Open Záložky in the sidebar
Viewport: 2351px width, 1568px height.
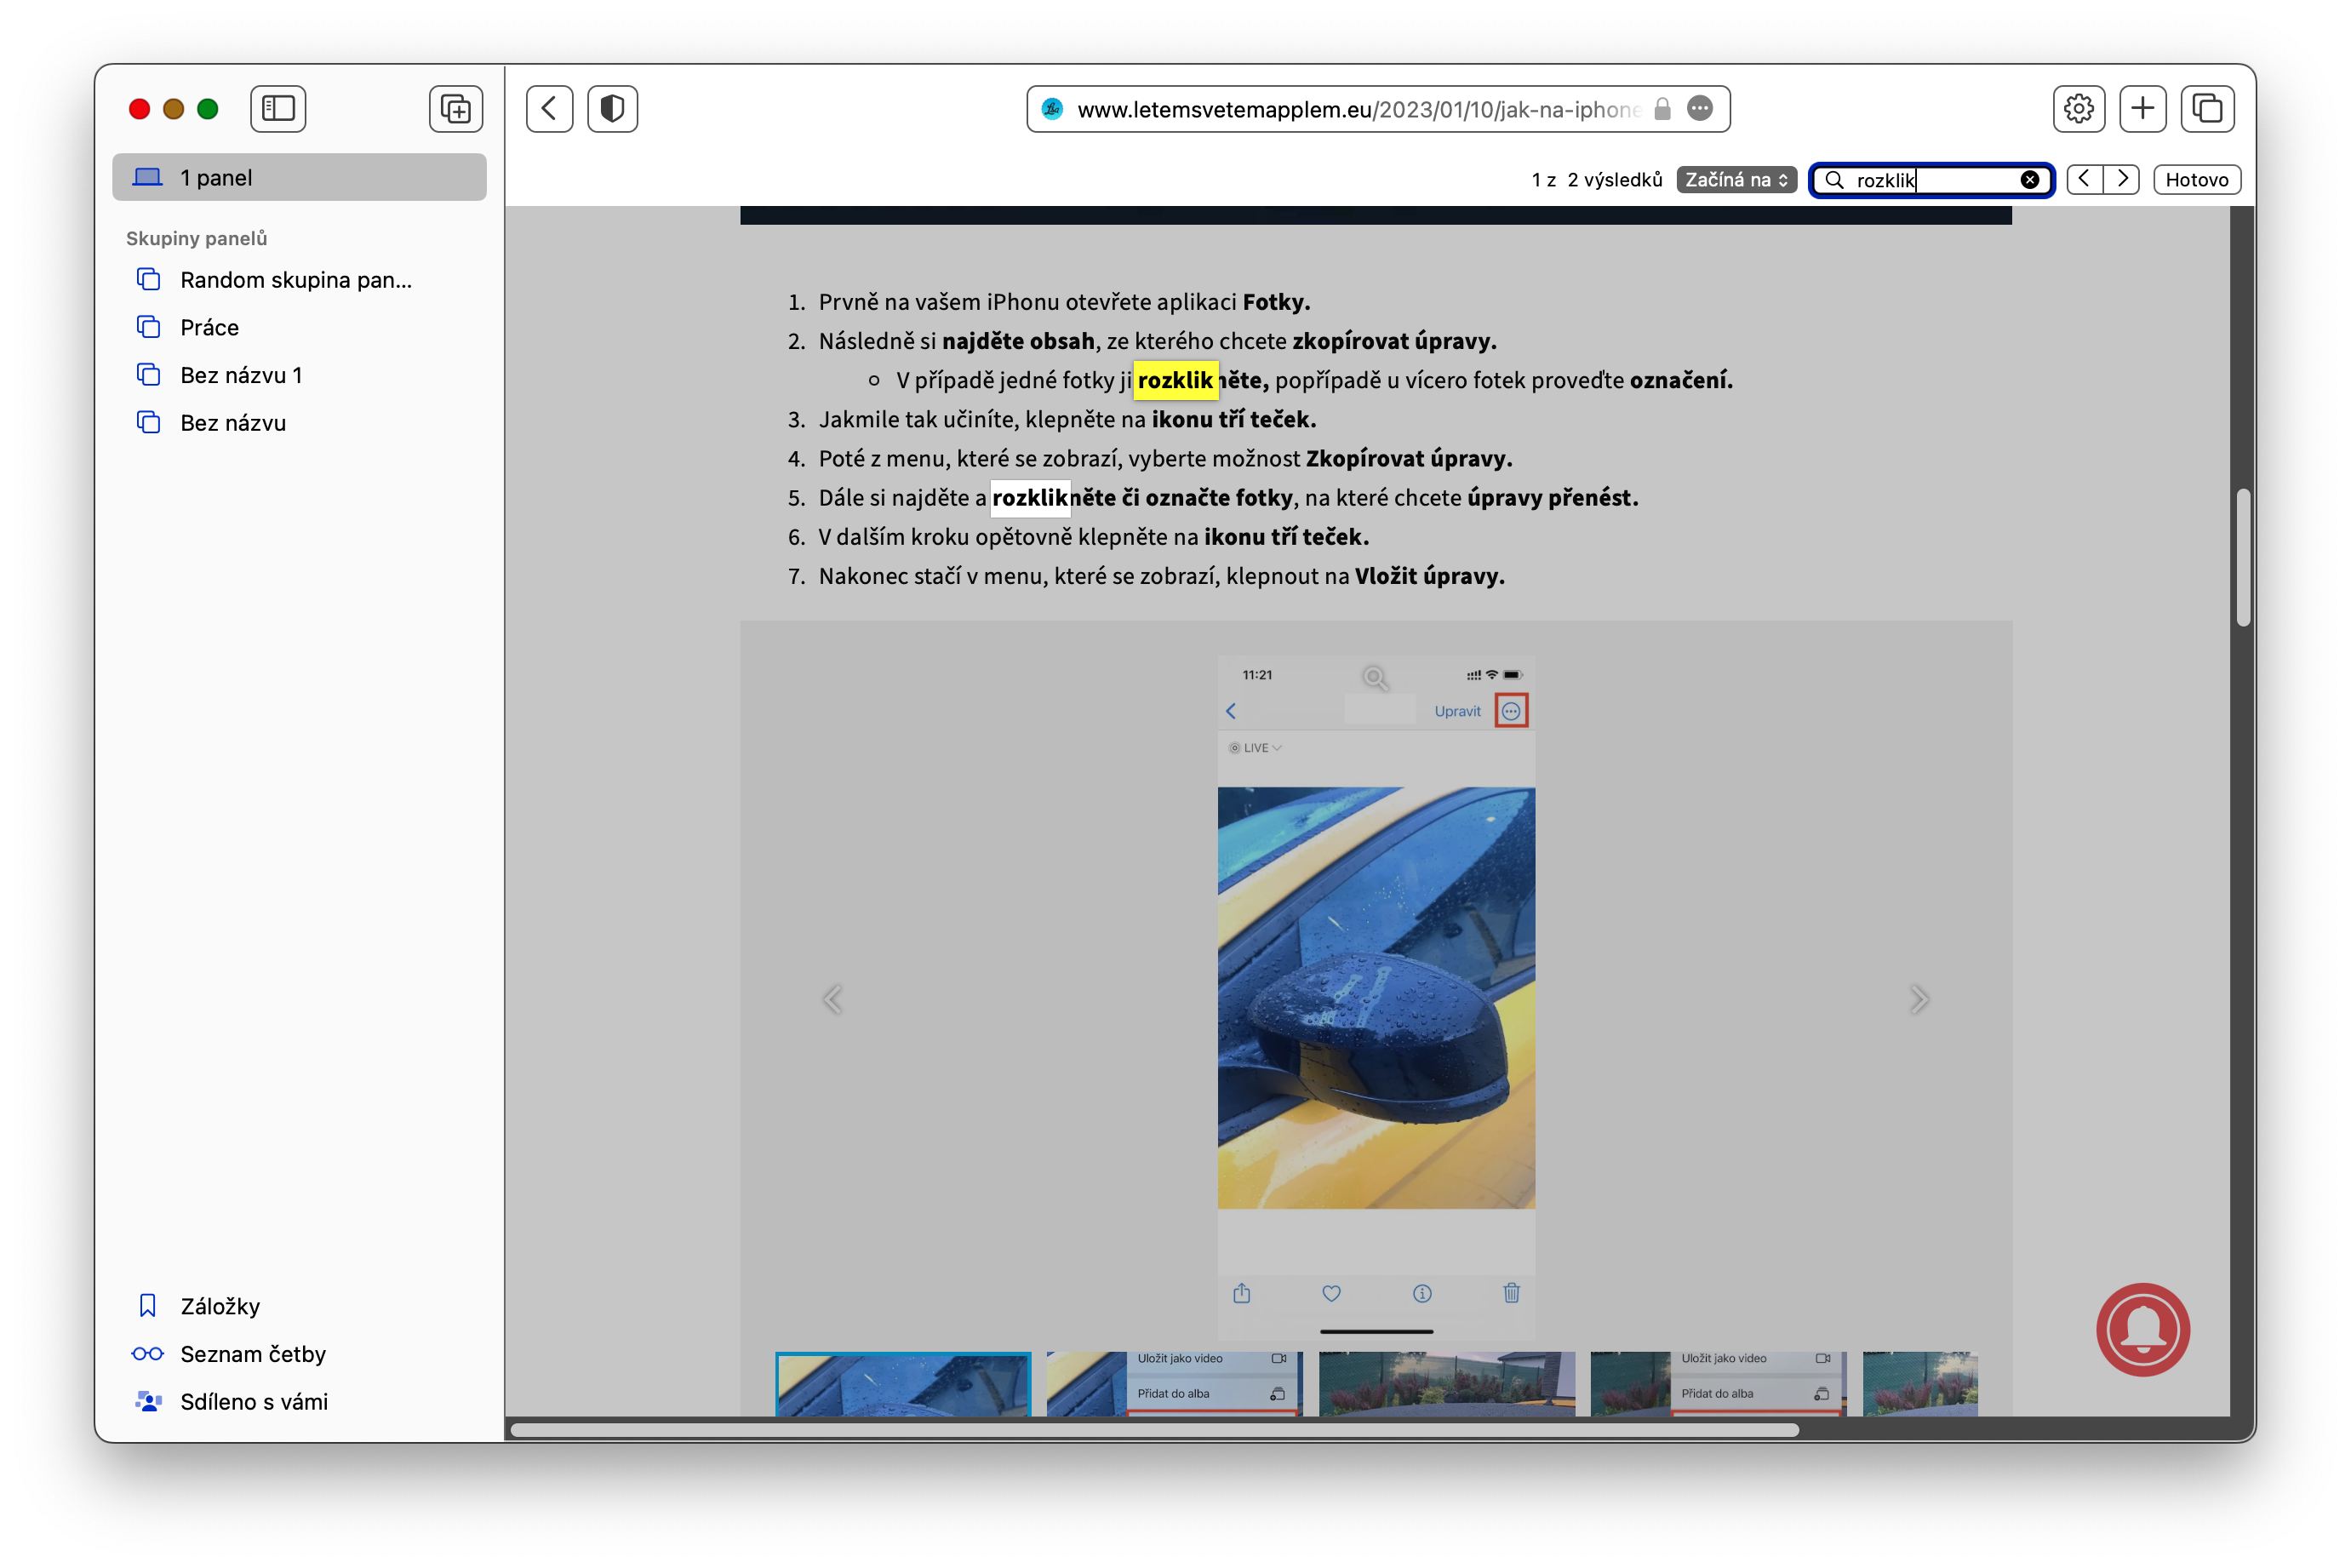pos(220,1306)
